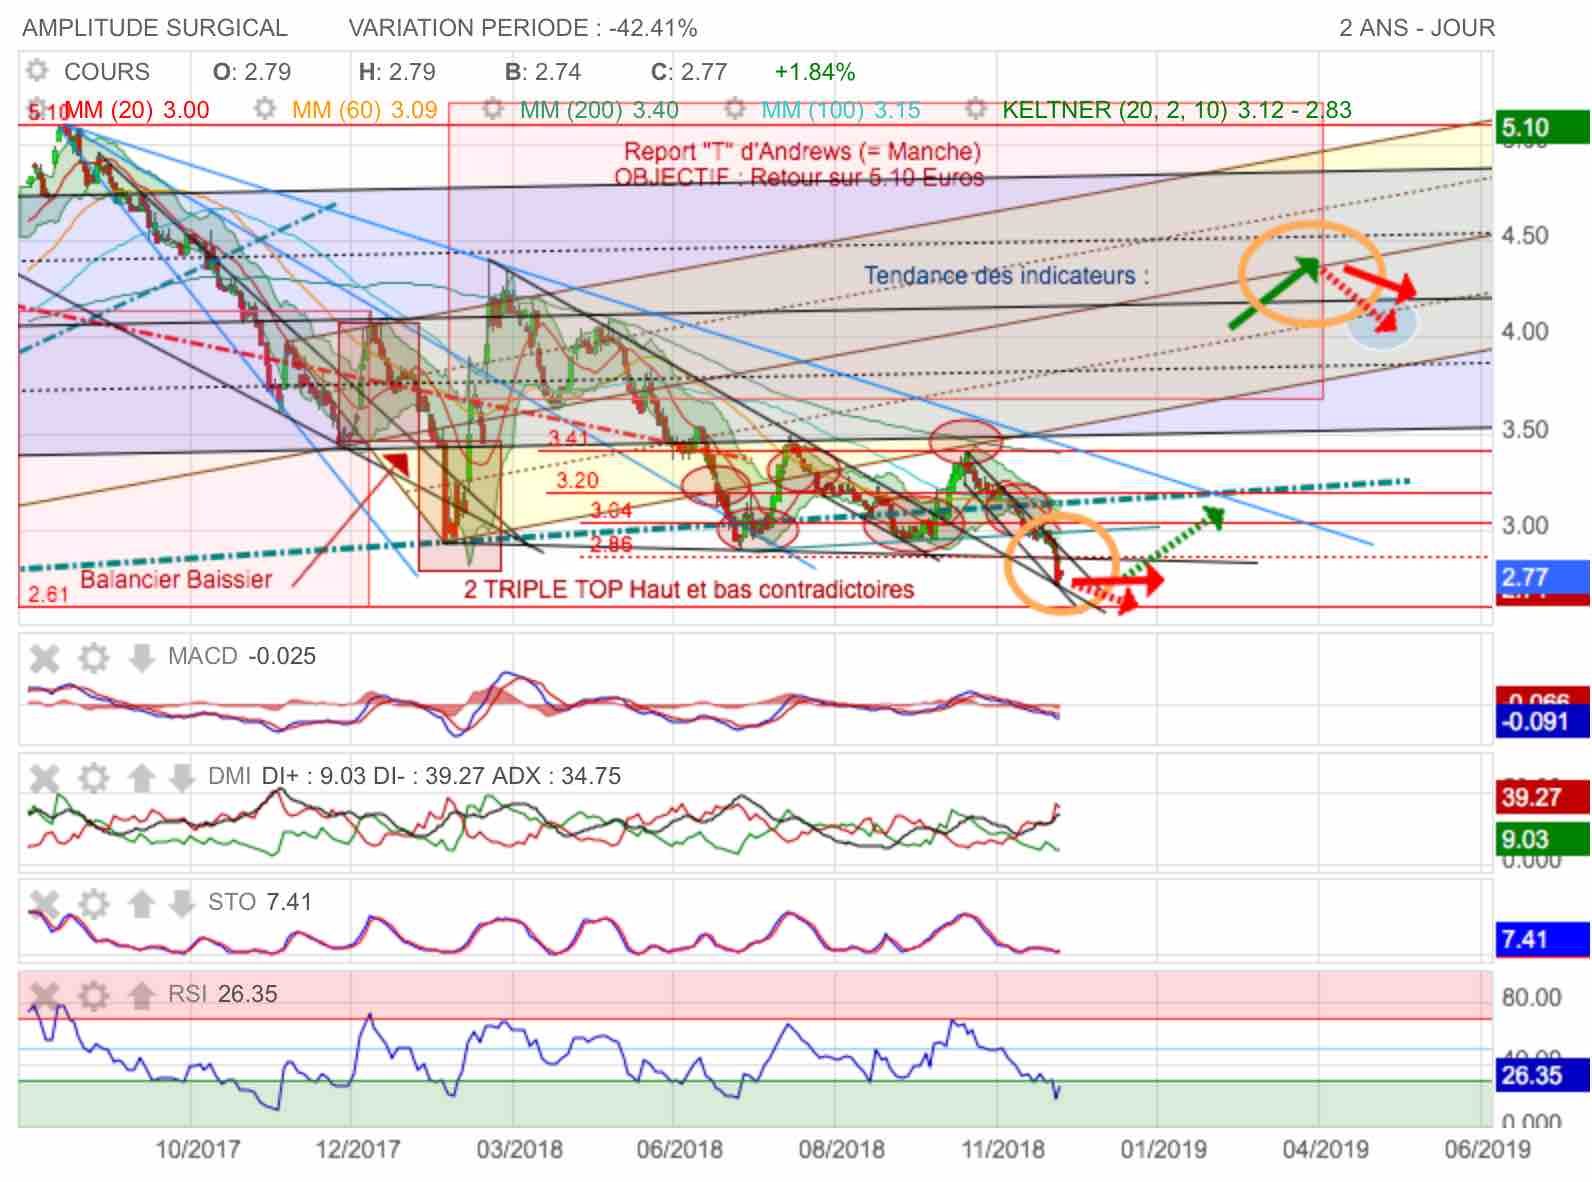Image resolution: width=1592 pixels, height=1182 pixels.
Task: Open DMI settings gear
Action: (x=93, y=777)
